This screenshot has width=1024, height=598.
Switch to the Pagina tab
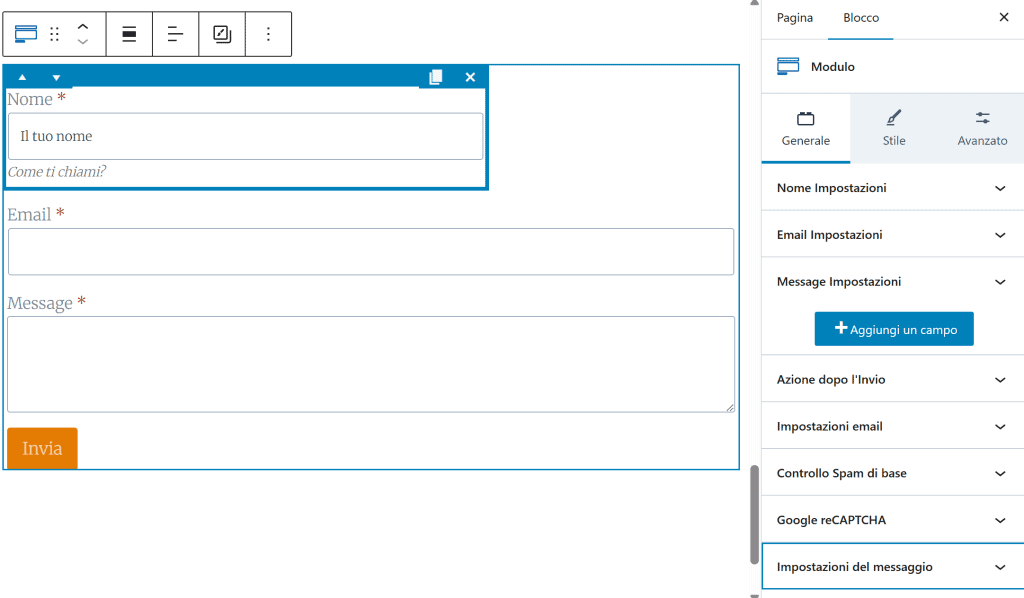click(x=795, y=18)
